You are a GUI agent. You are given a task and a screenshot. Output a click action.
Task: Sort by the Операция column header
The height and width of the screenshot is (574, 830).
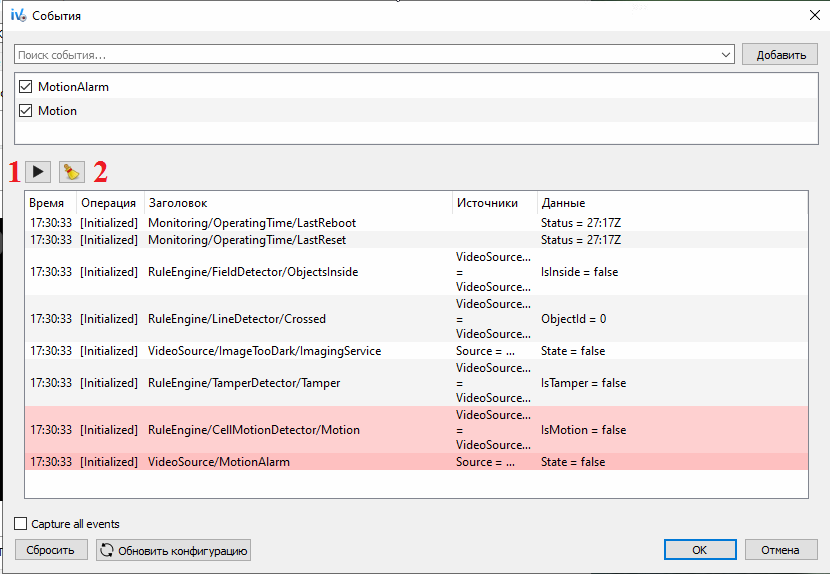coord(110,203)
